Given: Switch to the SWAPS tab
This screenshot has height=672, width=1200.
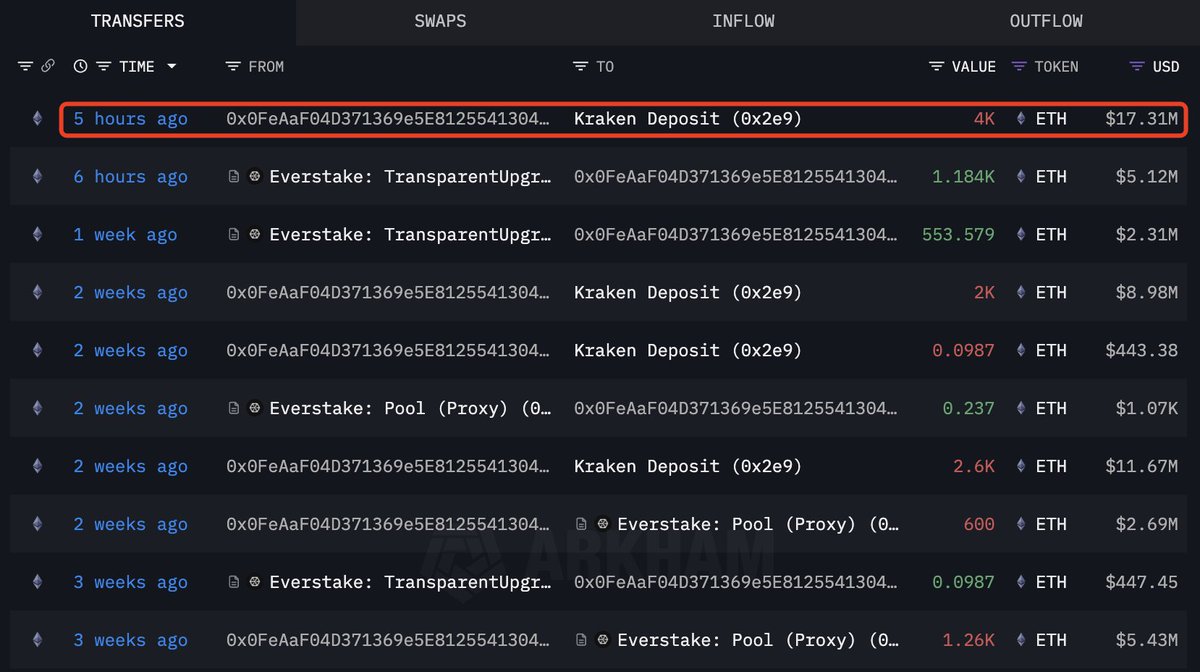Looking at the screenshot, I should coord(440,21).
